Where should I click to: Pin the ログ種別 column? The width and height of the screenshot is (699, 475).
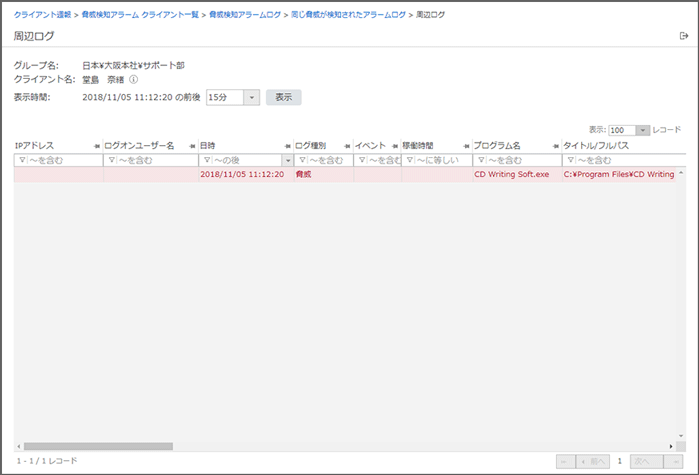coord(347,146)
